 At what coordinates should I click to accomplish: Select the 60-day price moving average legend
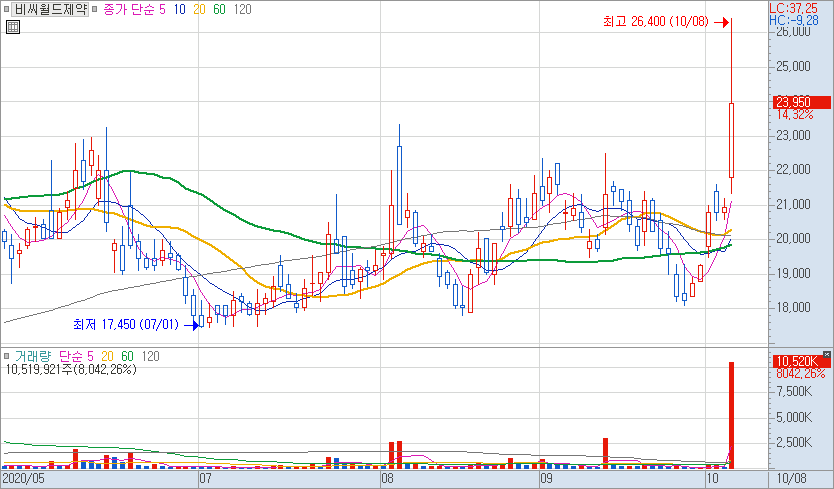(x=219, y=9)
